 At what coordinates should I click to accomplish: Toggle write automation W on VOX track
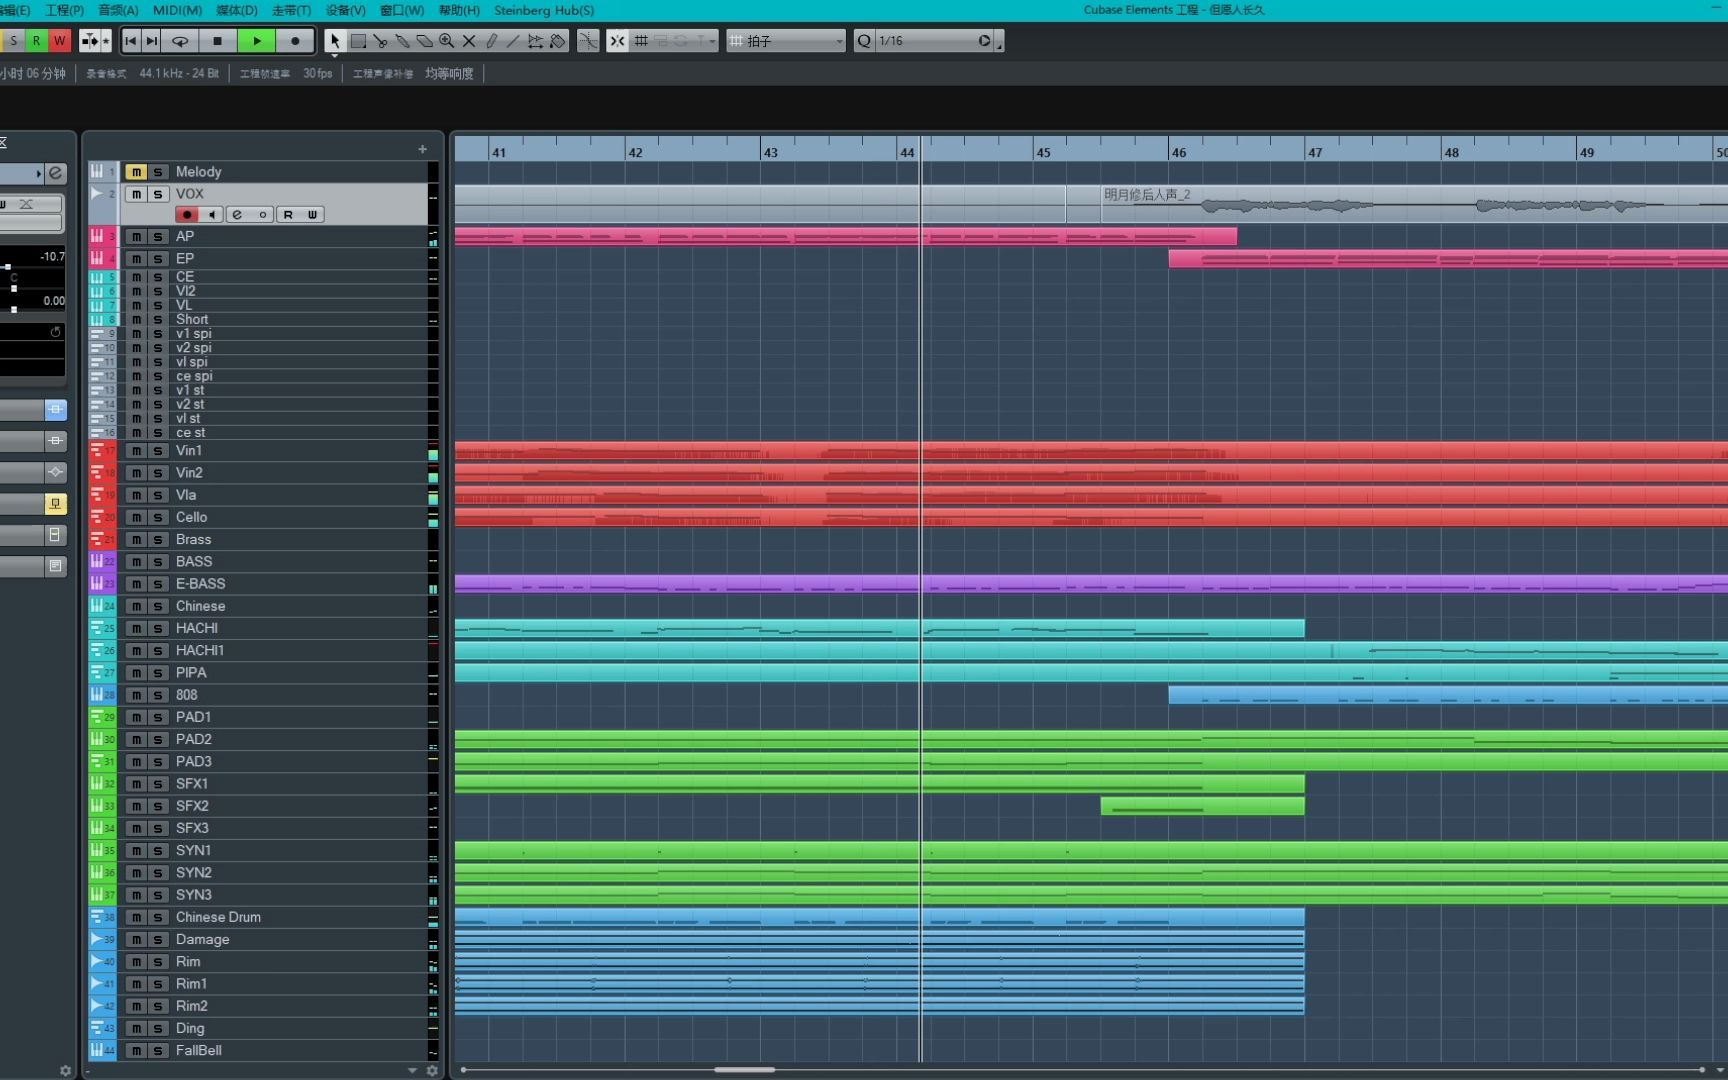(312, 215)
